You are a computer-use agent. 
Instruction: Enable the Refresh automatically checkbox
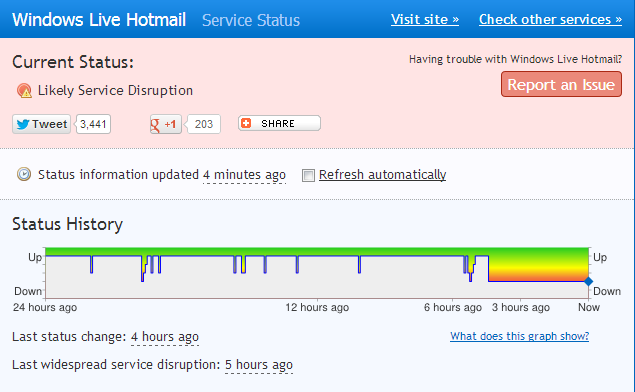(308, 175)
